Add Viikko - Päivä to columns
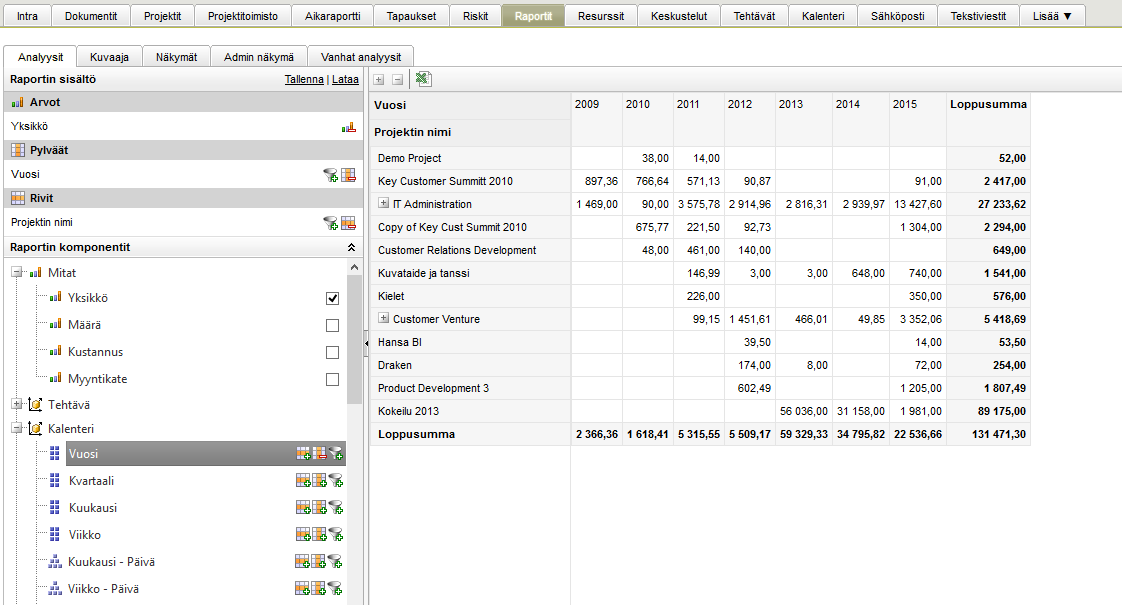This screenshot has width=1122, height=605. coord(318,589)
